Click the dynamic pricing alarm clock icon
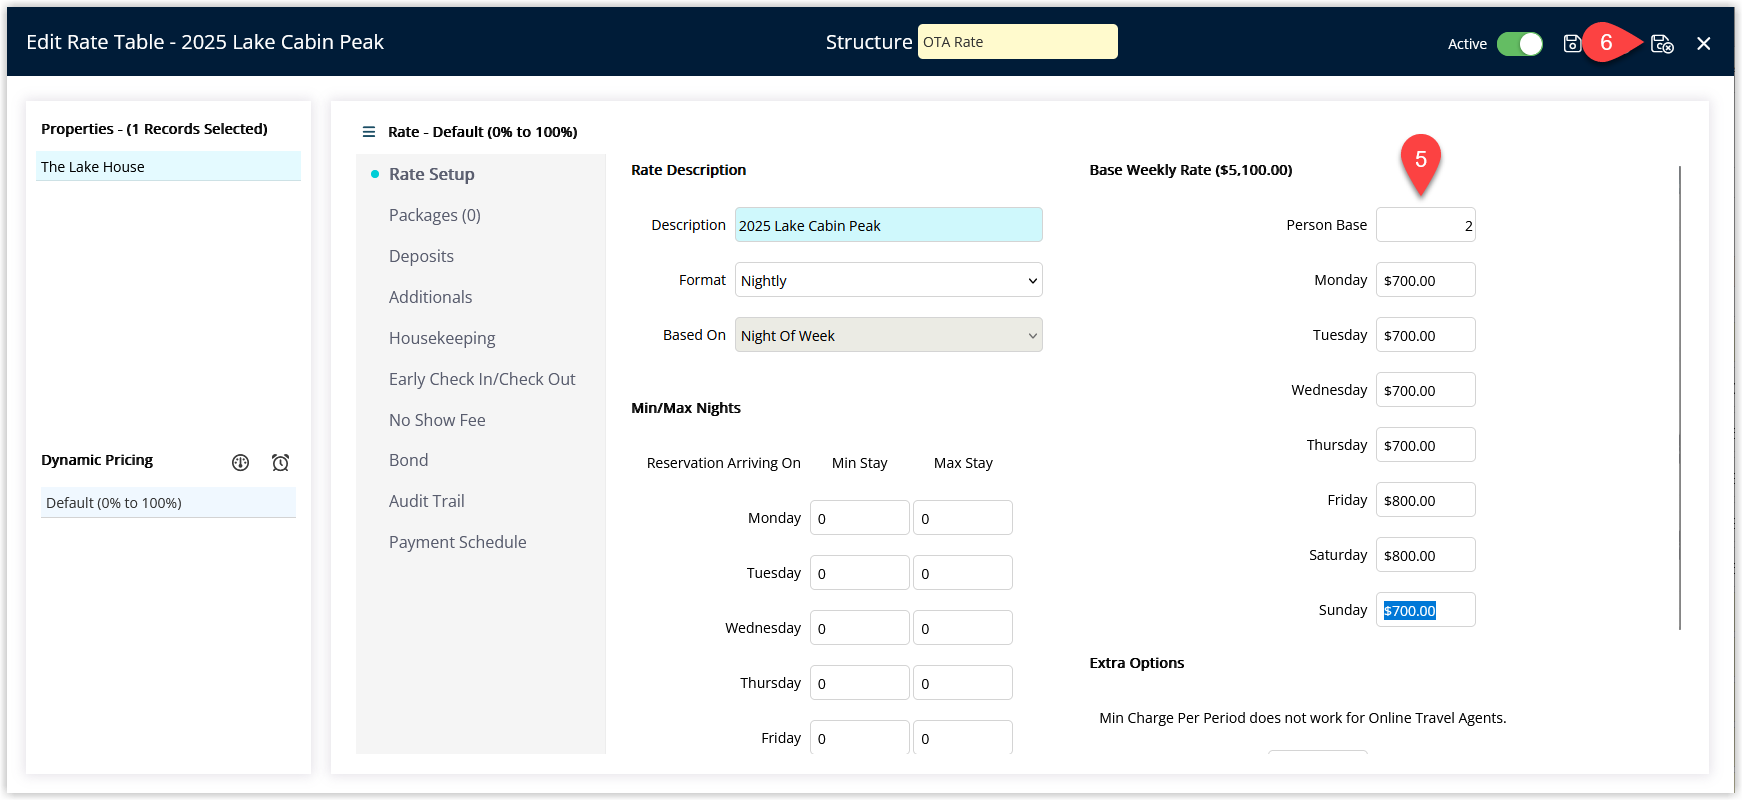The width and height of the screenshot is (1743, 801). click(280, 462)
